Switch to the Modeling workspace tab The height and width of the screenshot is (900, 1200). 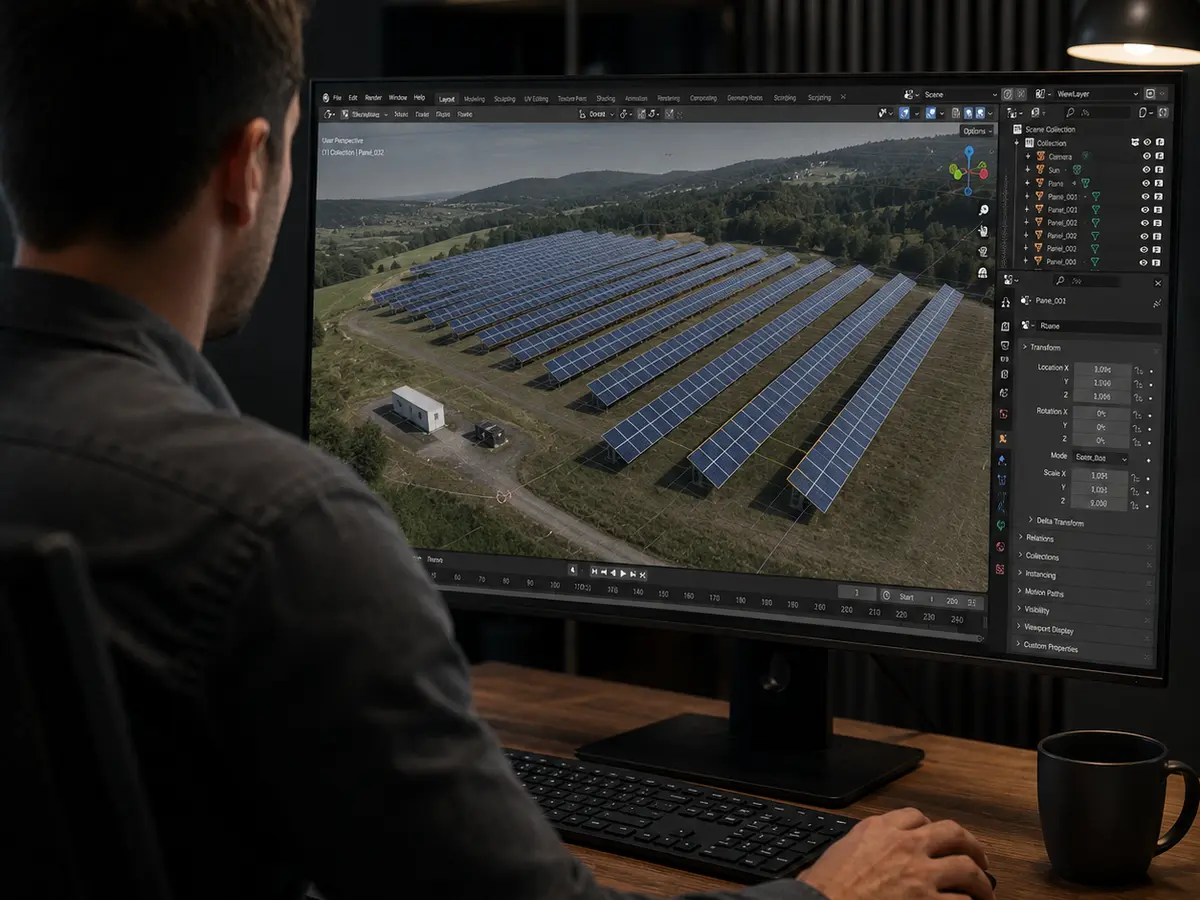474,99
